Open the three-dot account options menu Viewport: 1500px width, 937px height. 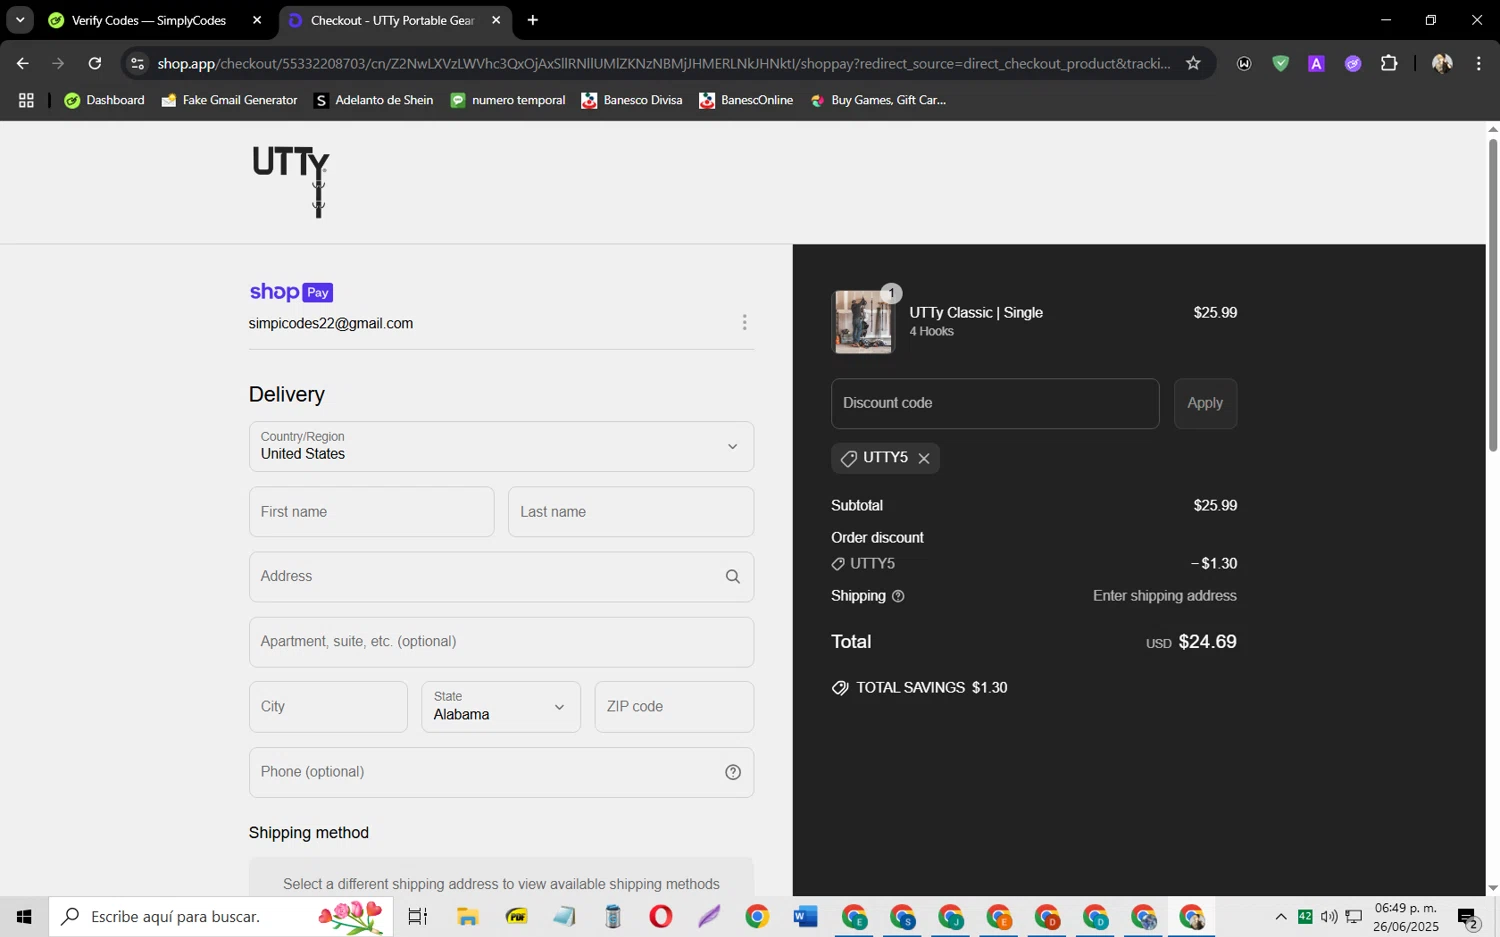coord(744,323)
